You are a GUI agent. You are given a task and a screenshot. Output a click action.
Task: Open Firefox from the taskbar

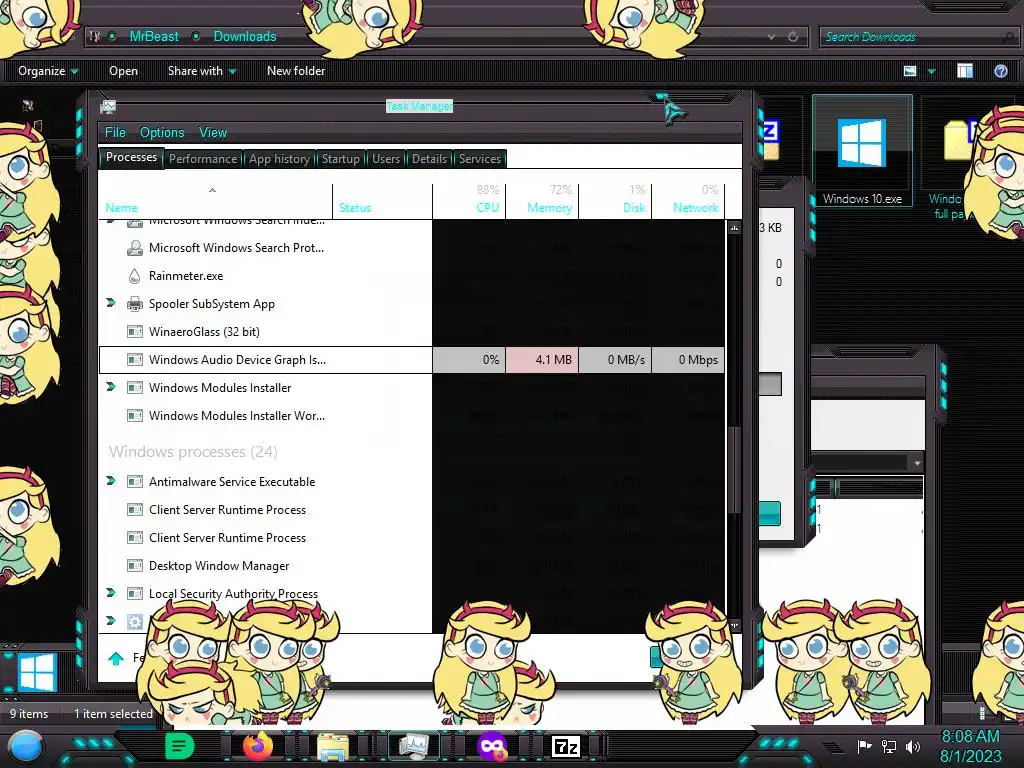click(x=257, y=745)
